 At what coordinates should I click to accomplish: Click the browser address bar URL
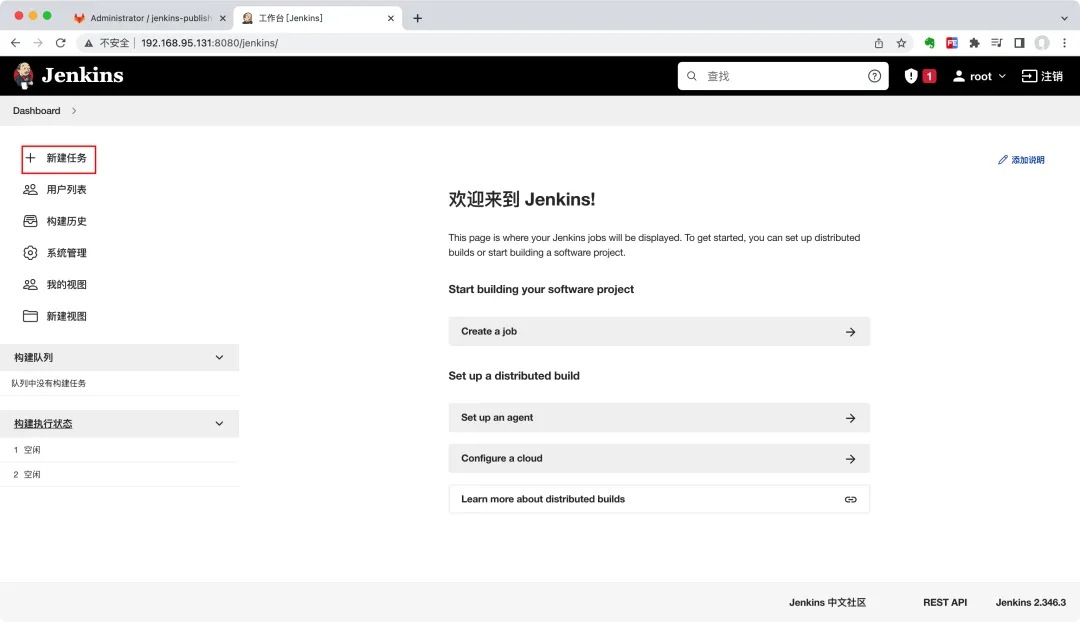click(x=209, y=43)
